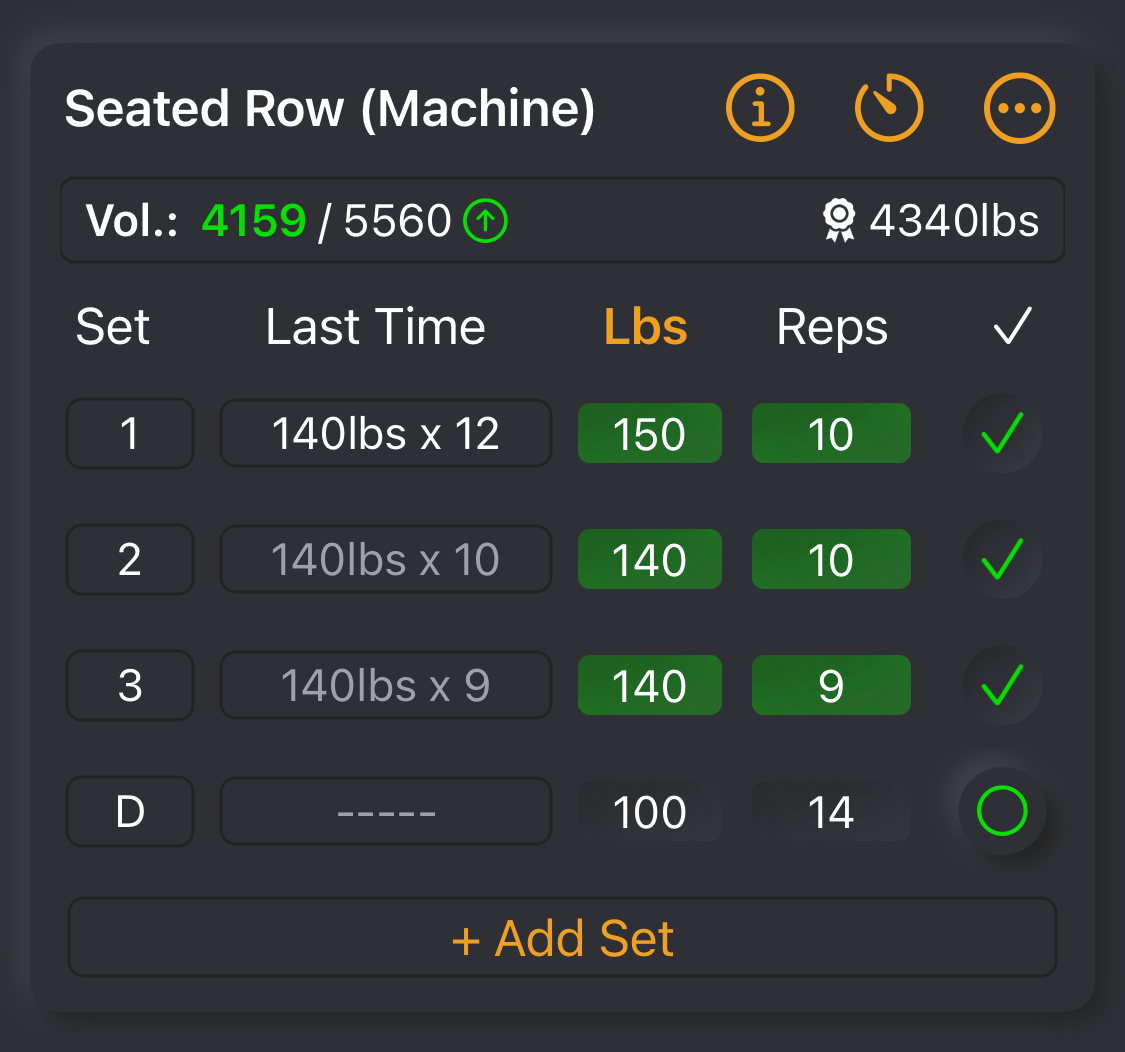1125x1052 pixels.
Task: Select the set number 1 badge
Action: pyautogui.click(x=129, y=433)
